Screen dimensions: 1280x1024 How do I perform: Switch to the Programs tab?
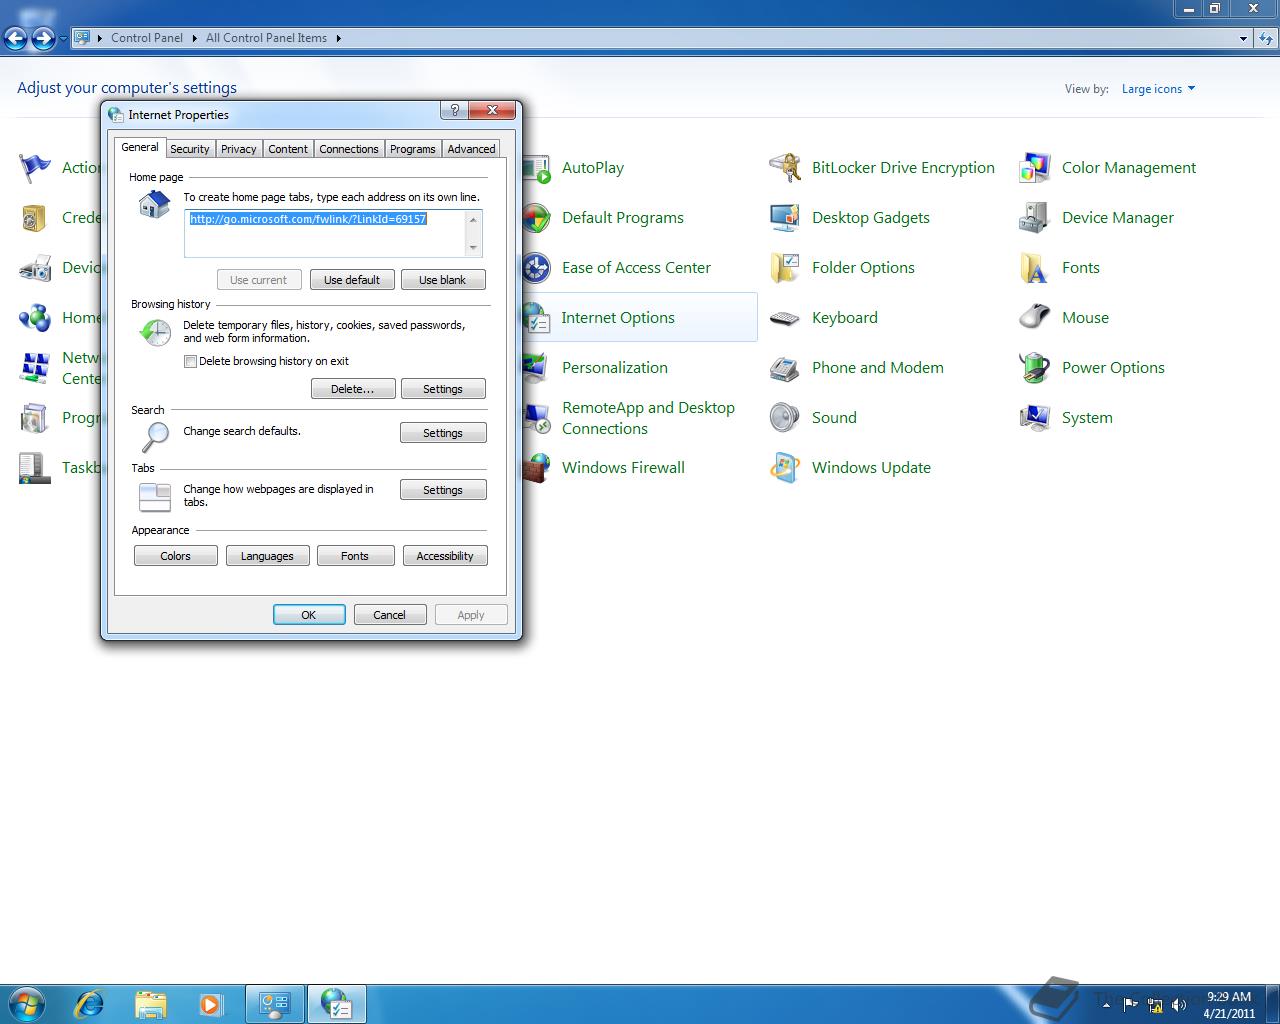pos(413,149)
